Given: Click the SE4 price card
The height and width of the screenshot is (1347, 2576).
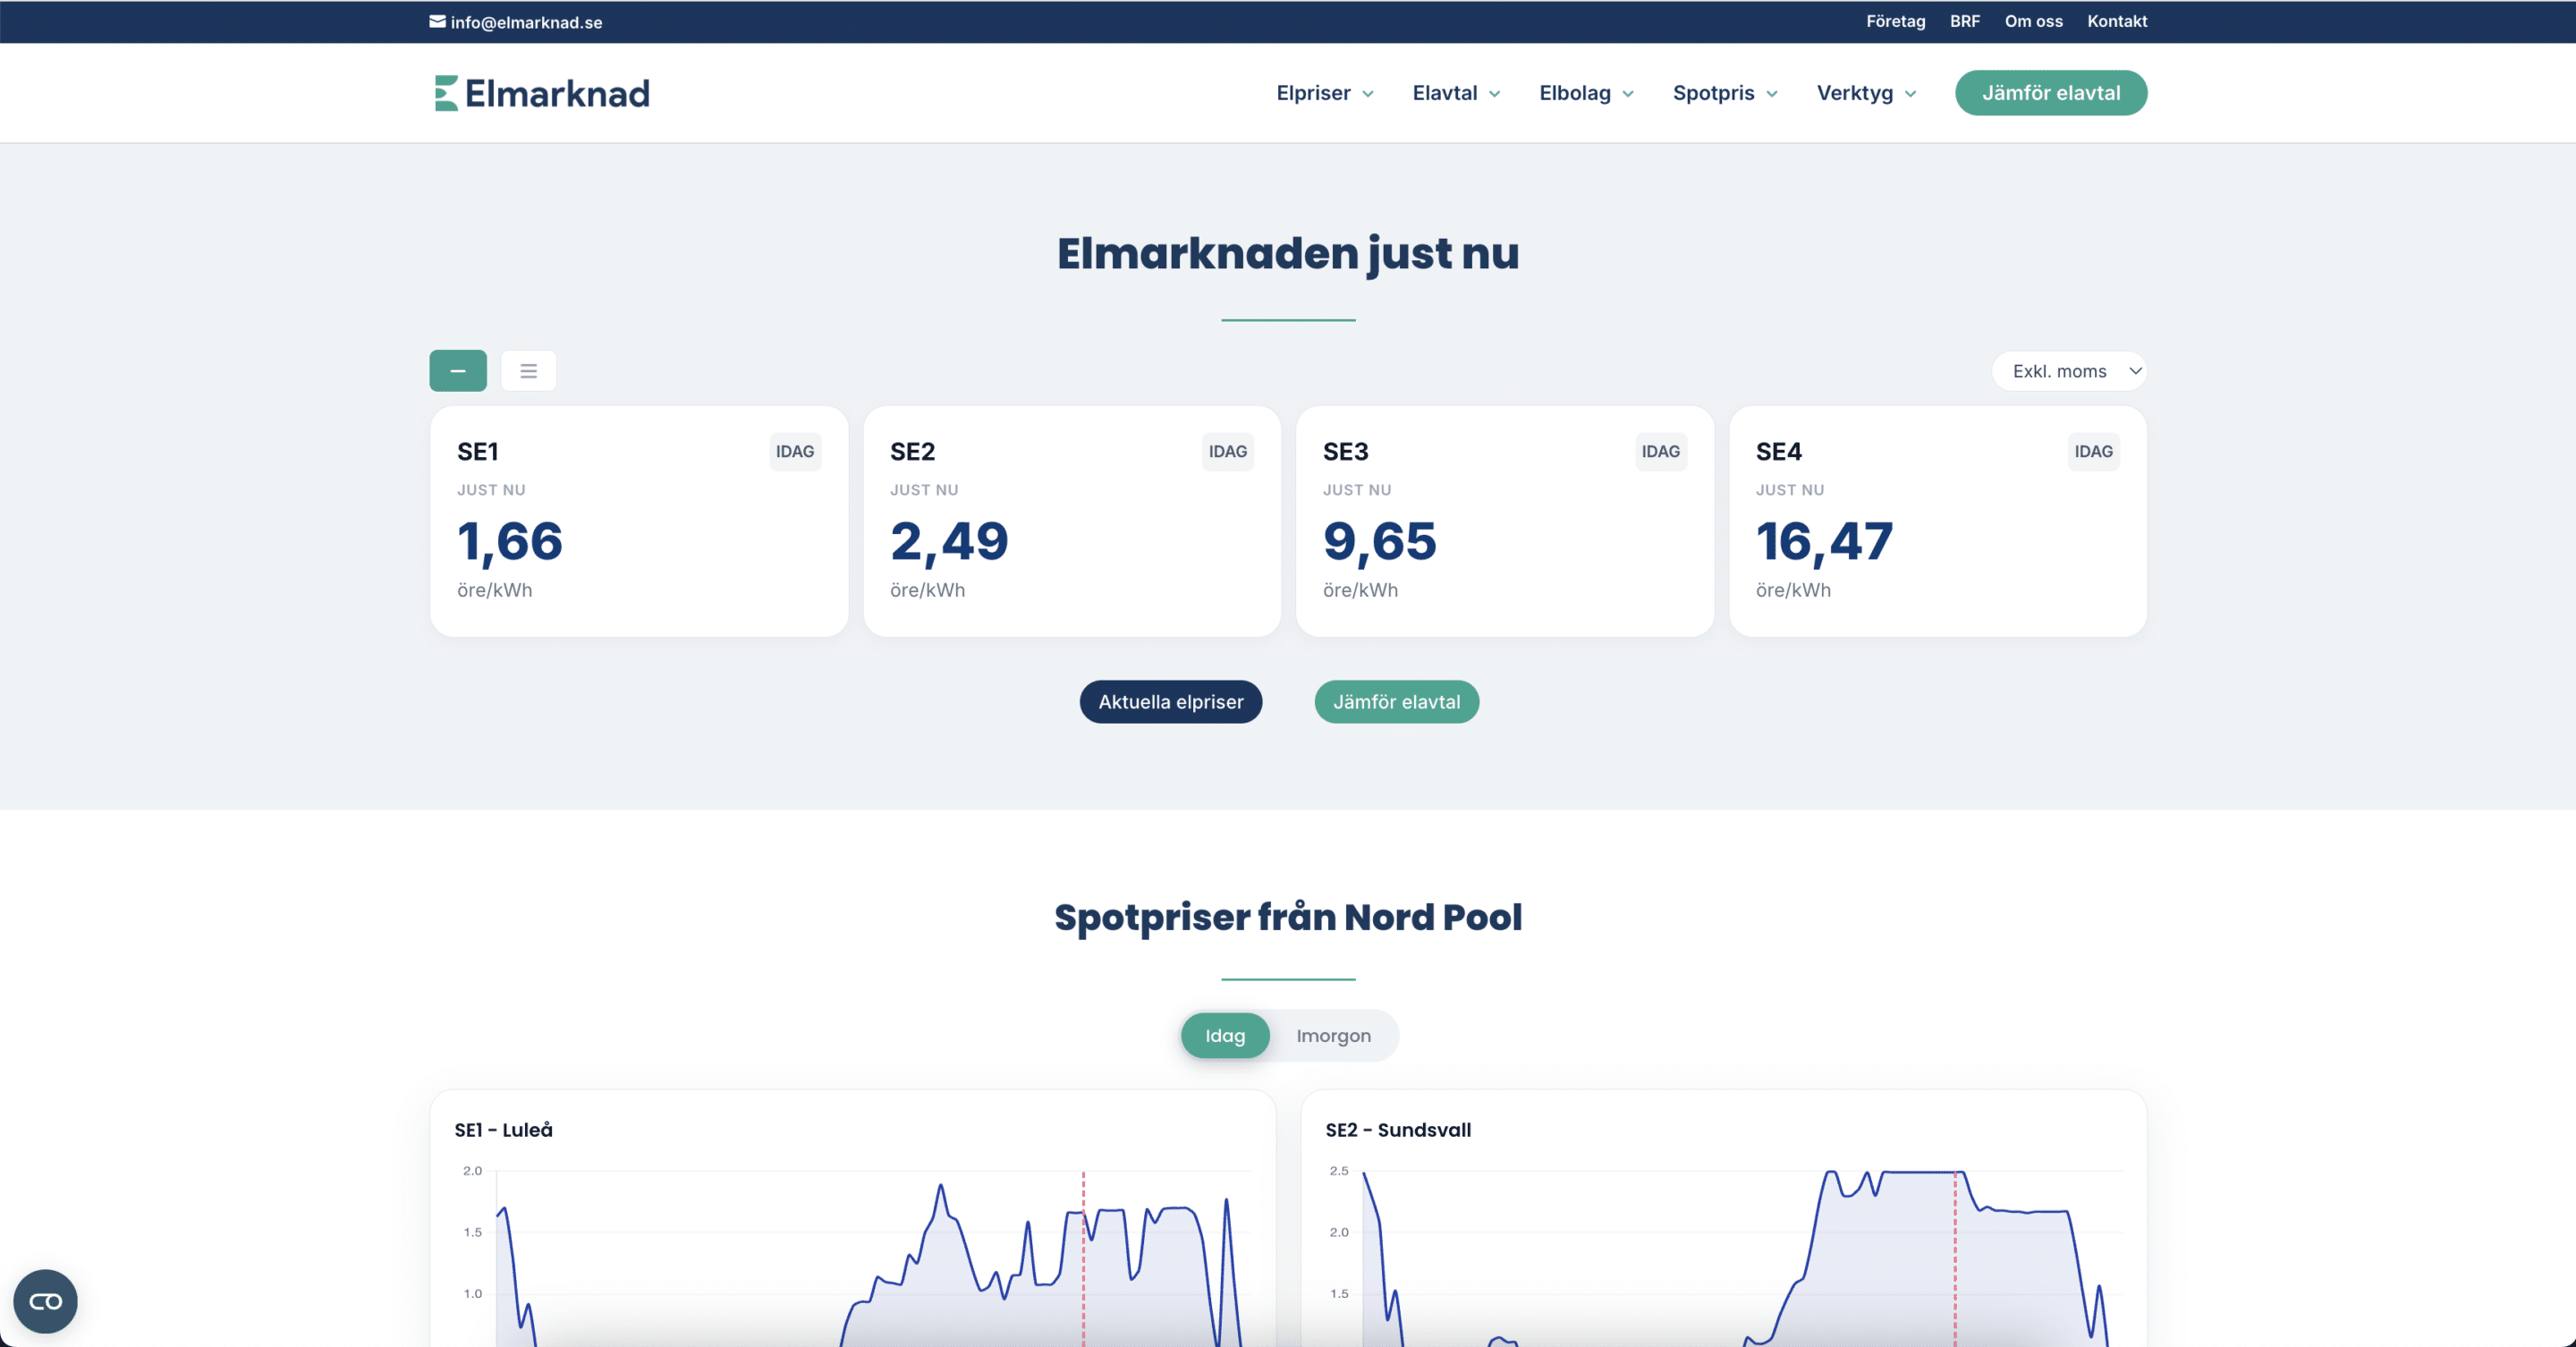Looking at the screenshot, I should click(1937, 521).
